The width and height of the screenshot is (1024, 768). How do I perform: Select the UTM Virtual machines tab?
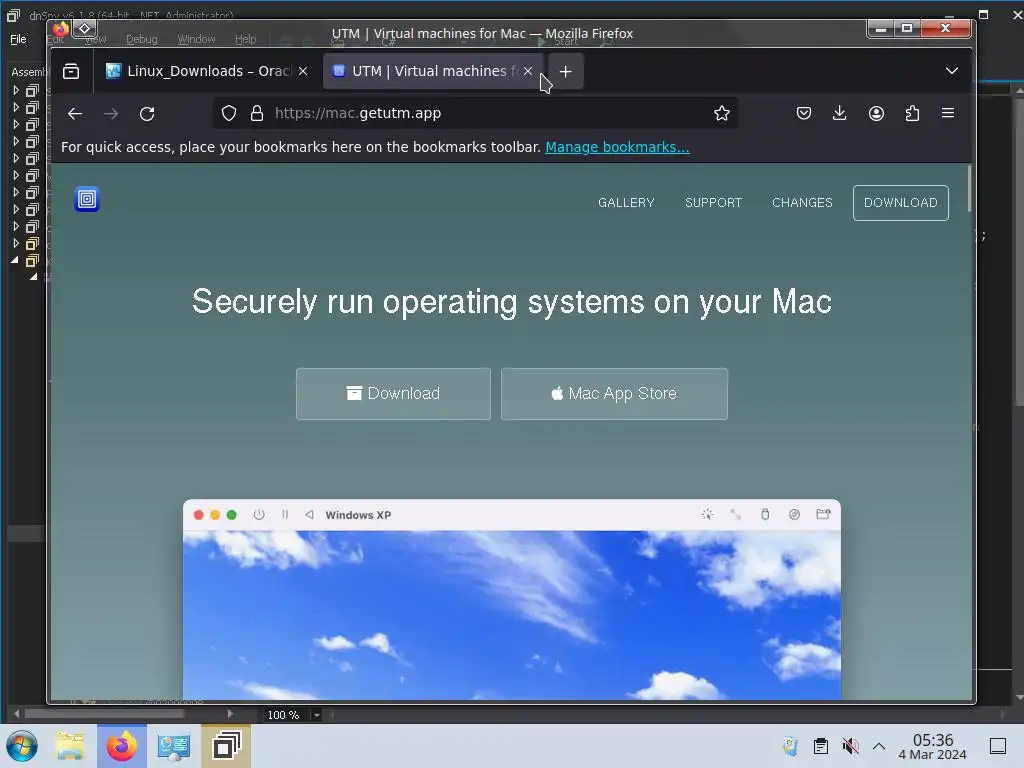[x=433, y=71]
